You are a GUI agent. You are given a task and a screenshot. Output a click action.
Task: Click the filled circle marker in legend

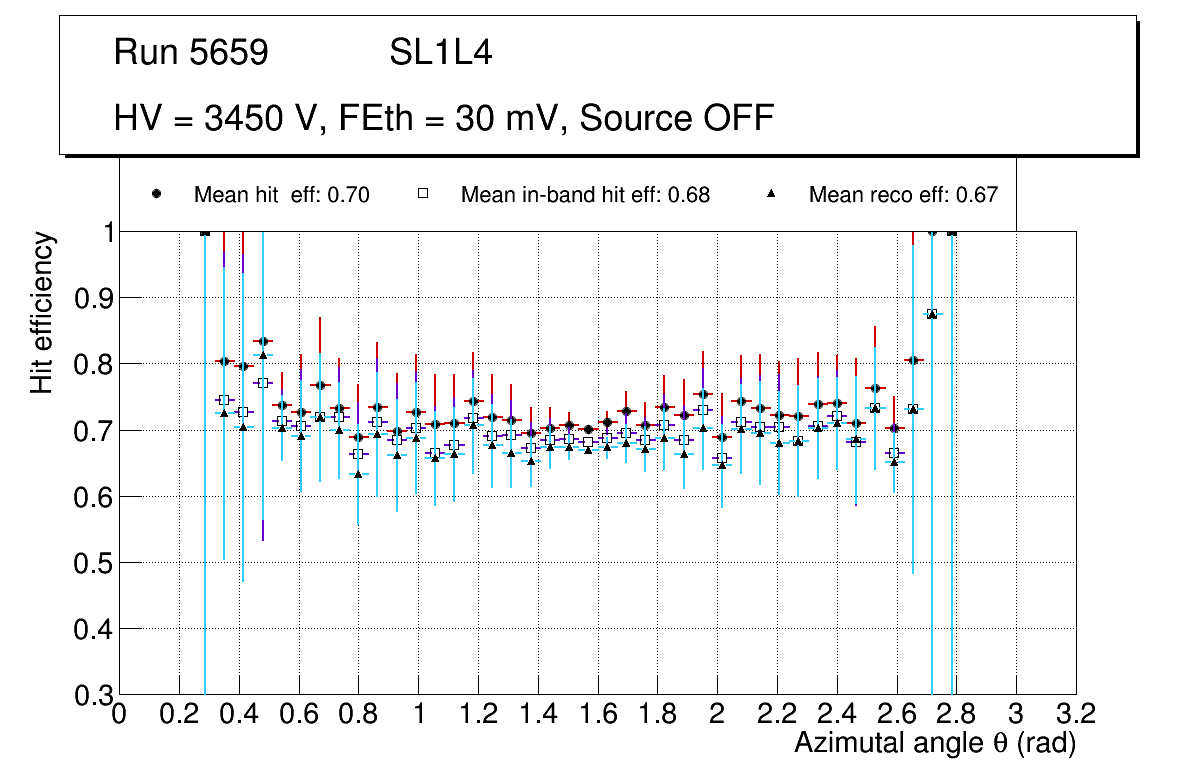(x=156, y=194)
